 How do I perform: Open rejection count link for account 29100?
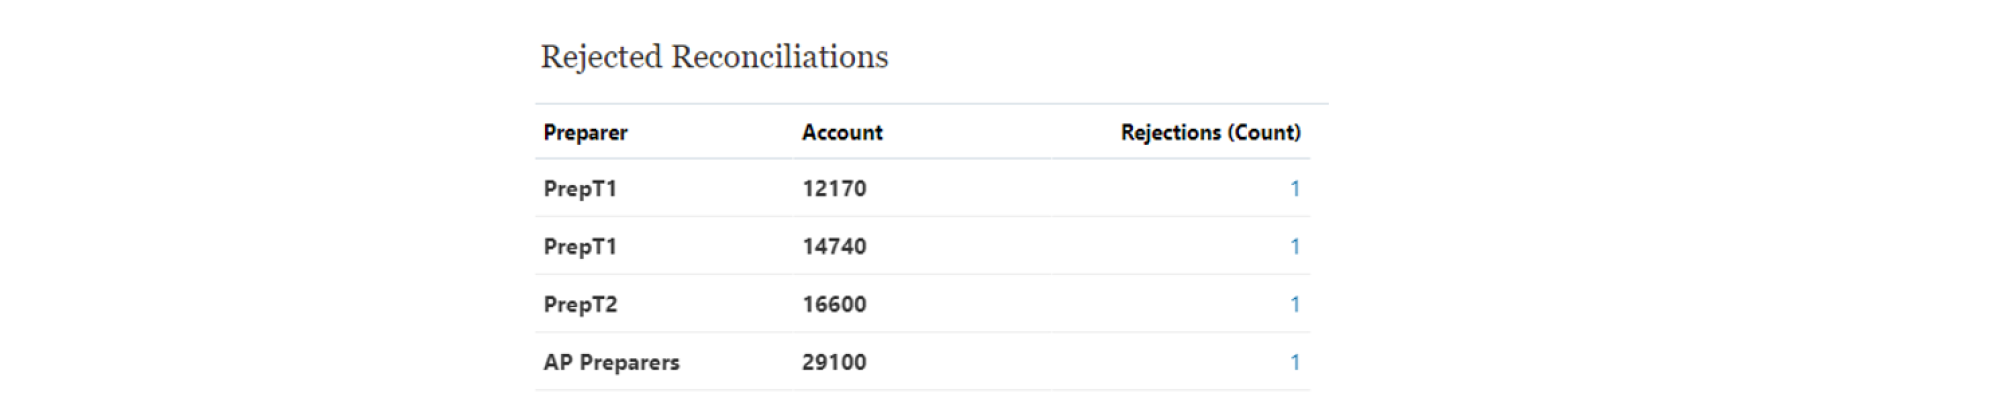1295,362
